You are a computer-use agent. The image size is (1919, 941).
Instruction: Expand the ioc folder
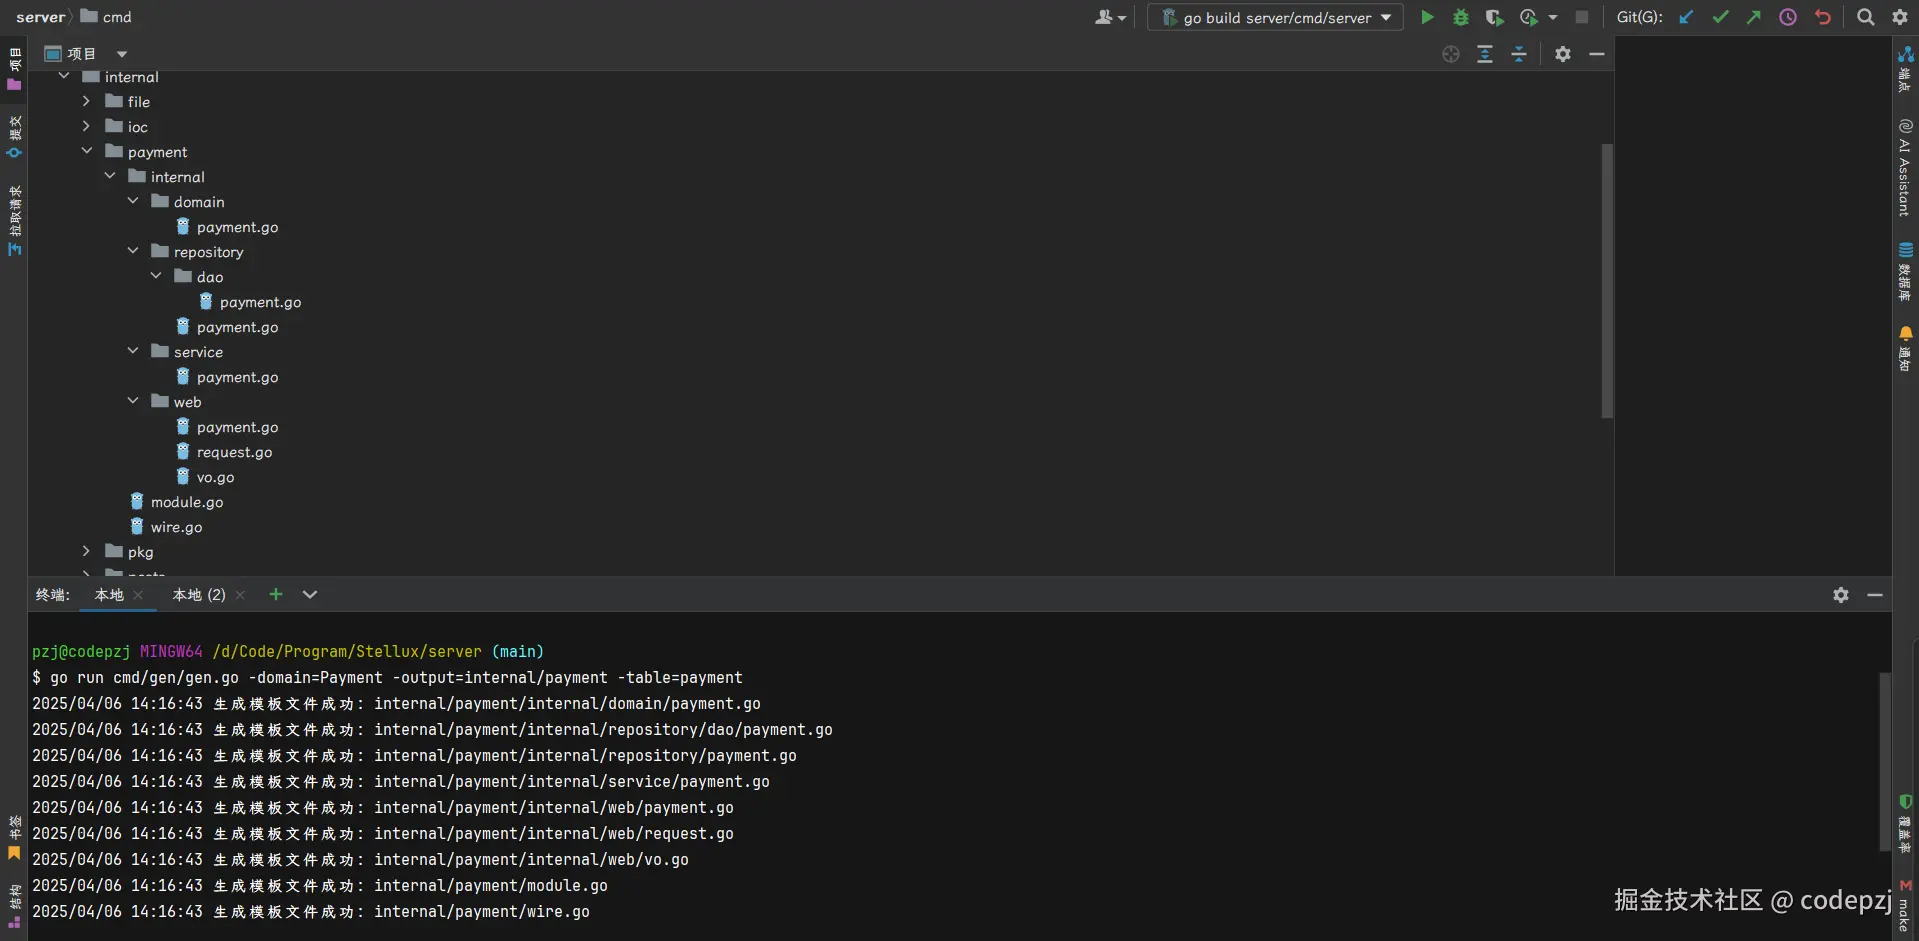click(x=87, y=126)
